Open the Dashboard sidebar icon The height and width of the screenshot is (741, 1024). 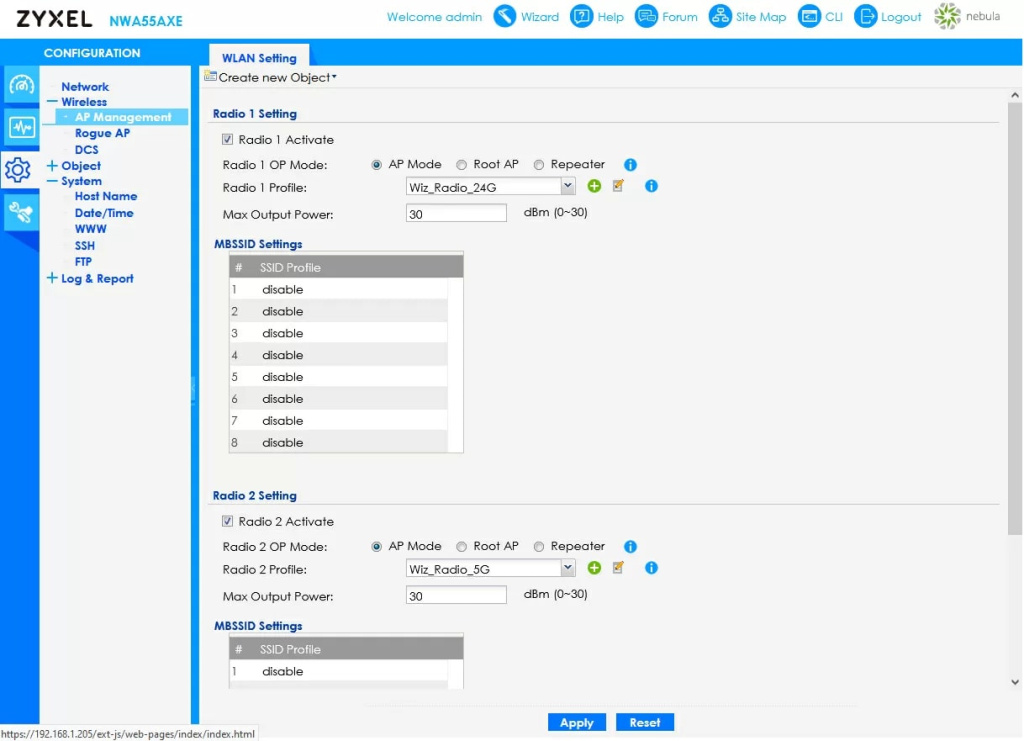tap(21, 85)
